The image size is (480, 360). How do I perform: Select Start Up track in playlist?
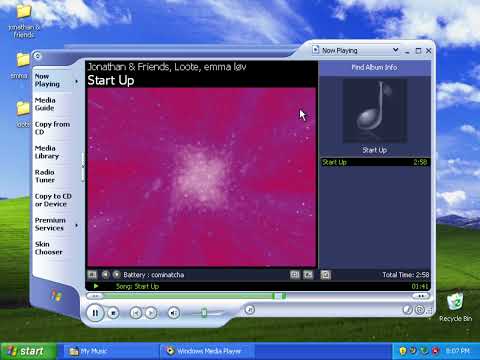(375, 162)
